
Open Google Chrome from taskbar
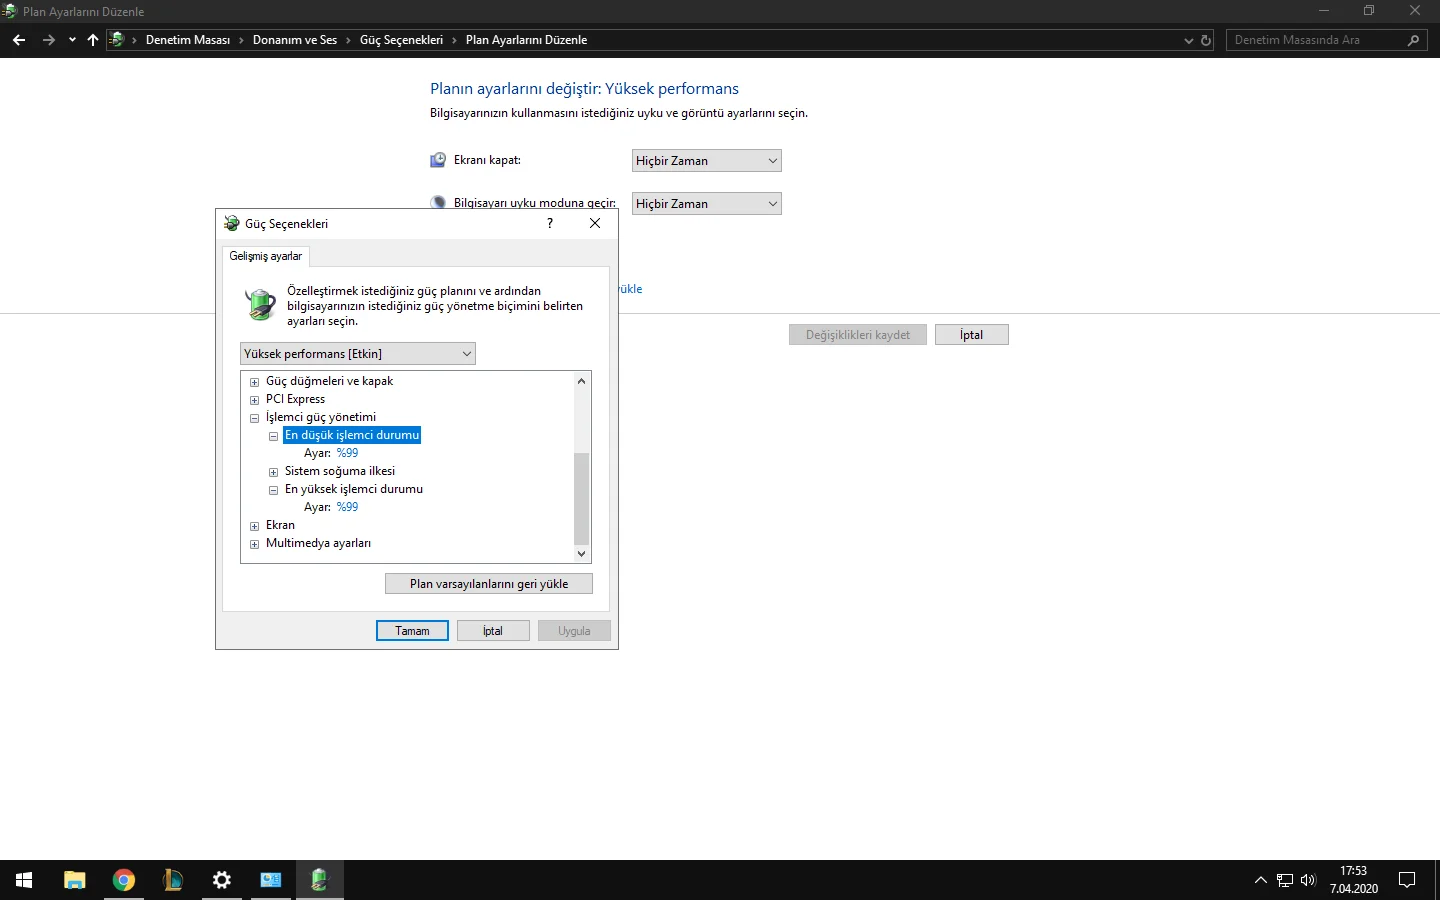click(x=124, y=880)
